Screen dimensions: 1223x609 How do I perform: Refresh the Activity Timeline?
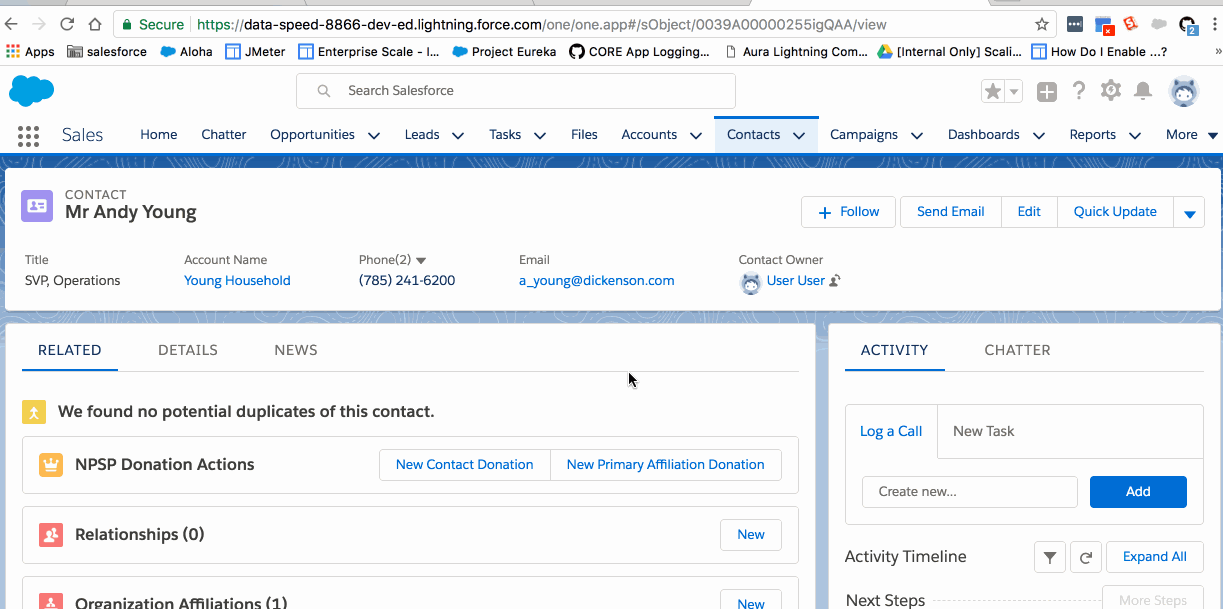pyautogui.click(x=1086, y=557)
